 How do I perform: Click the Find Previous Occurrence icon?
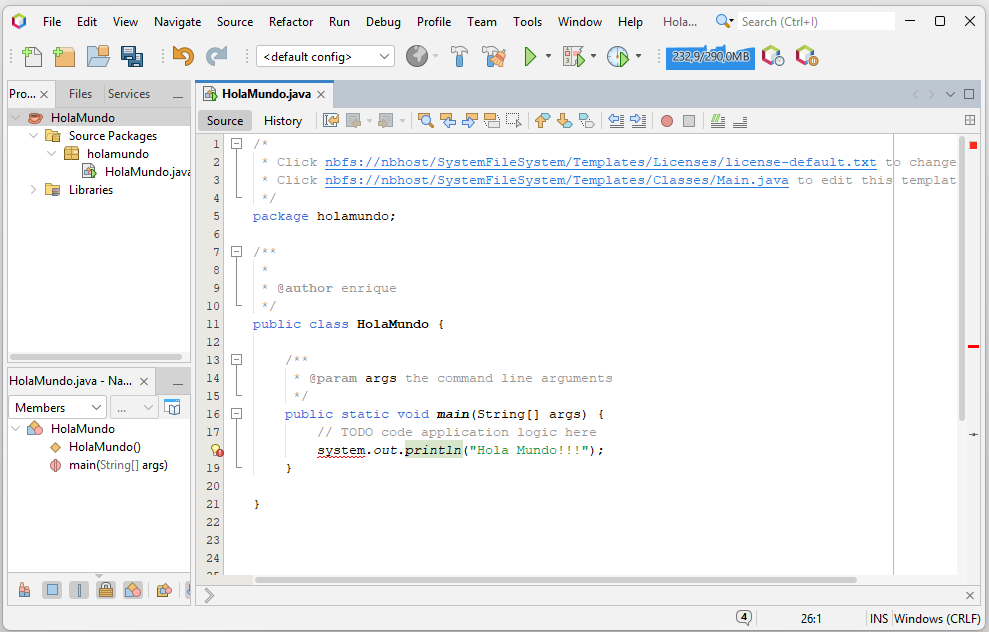pos(448,120)
